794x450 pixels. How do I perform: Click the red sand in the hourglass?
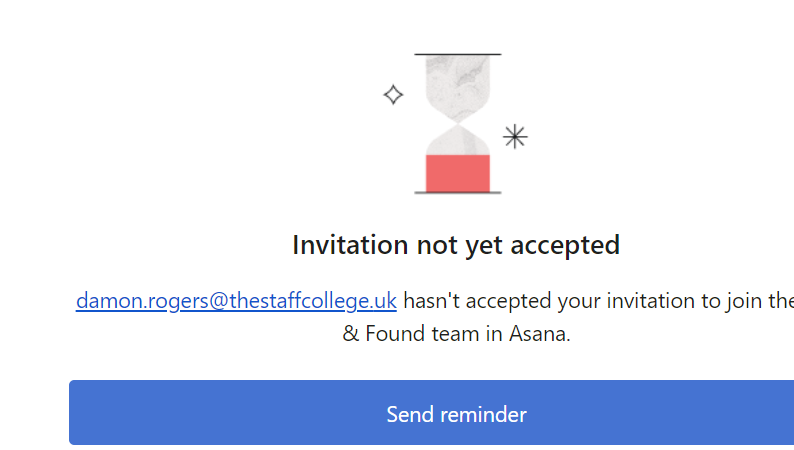click(x=458, y=174)
